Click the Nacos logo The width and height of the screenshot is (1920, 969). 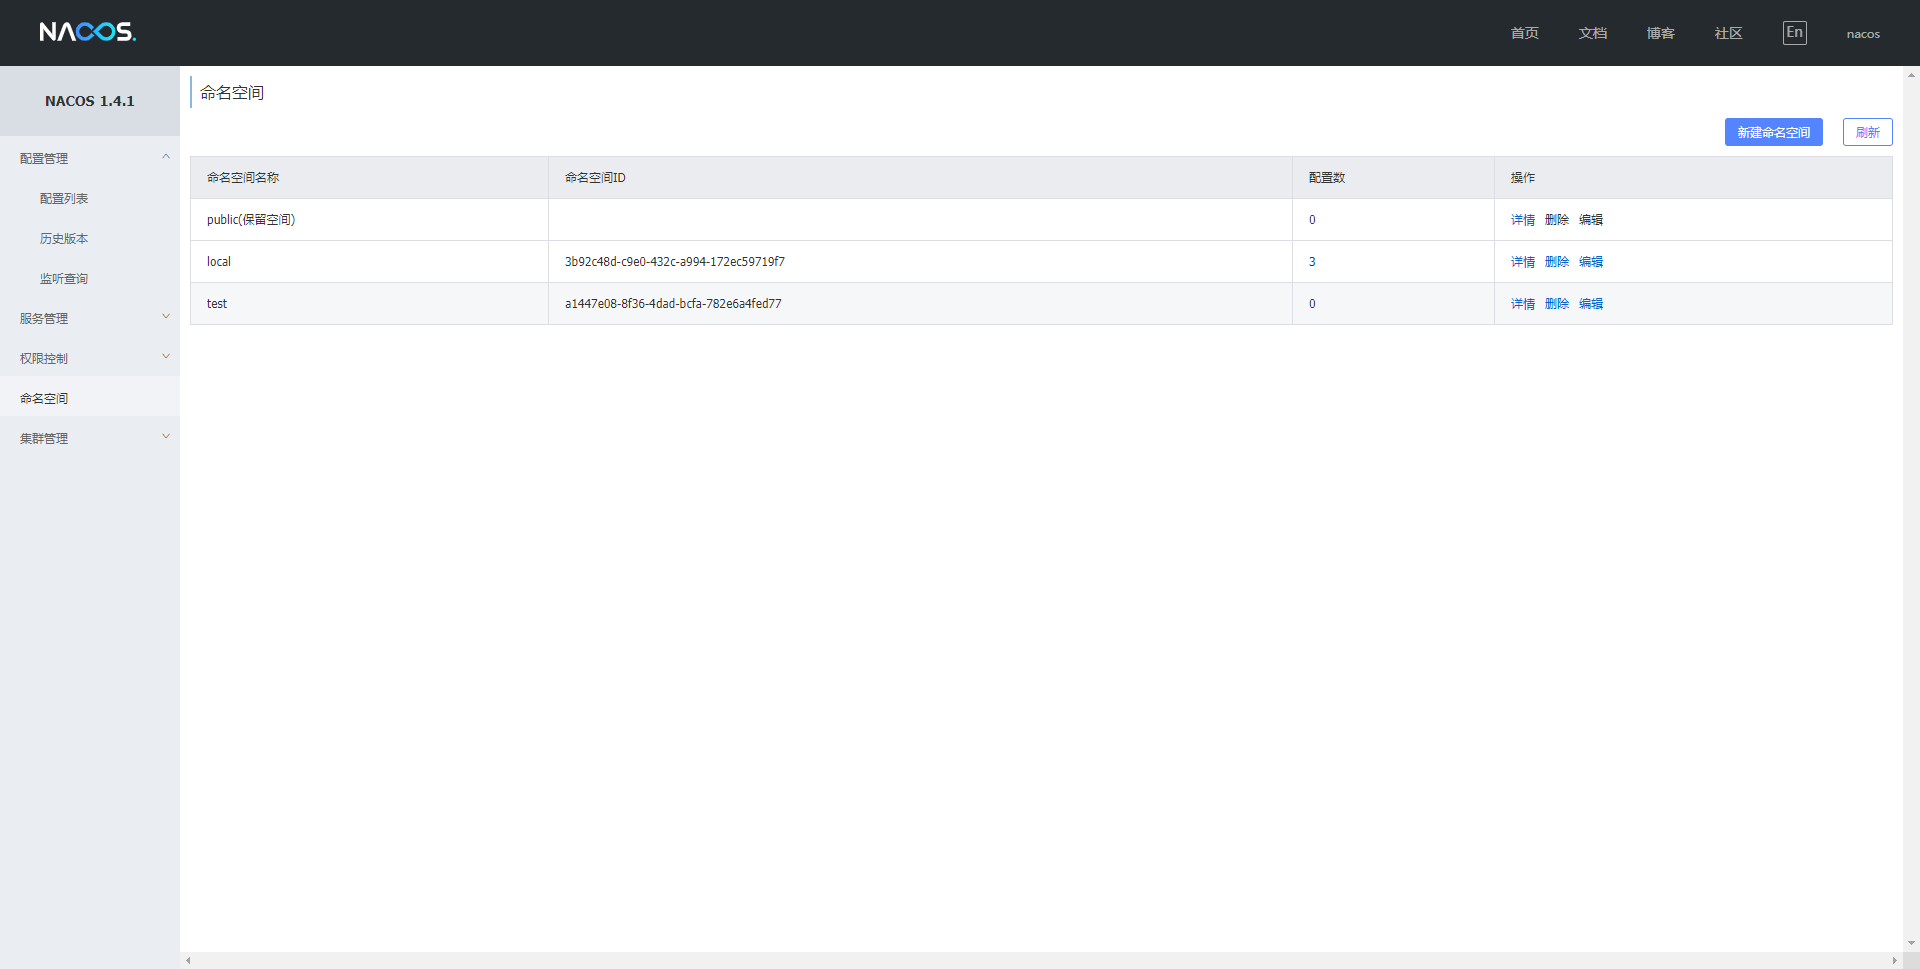click(87, 31)
